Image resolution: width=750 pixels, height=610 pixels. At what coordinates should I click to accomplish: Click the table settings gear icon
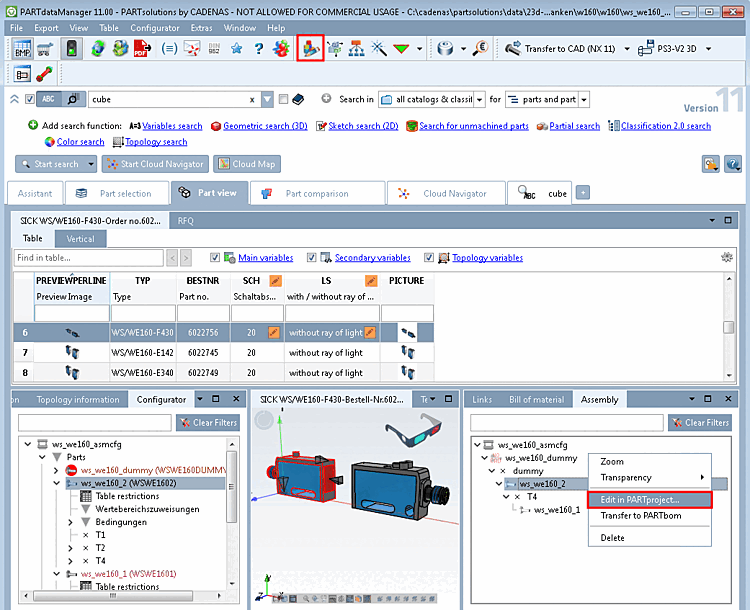[727, 257]
